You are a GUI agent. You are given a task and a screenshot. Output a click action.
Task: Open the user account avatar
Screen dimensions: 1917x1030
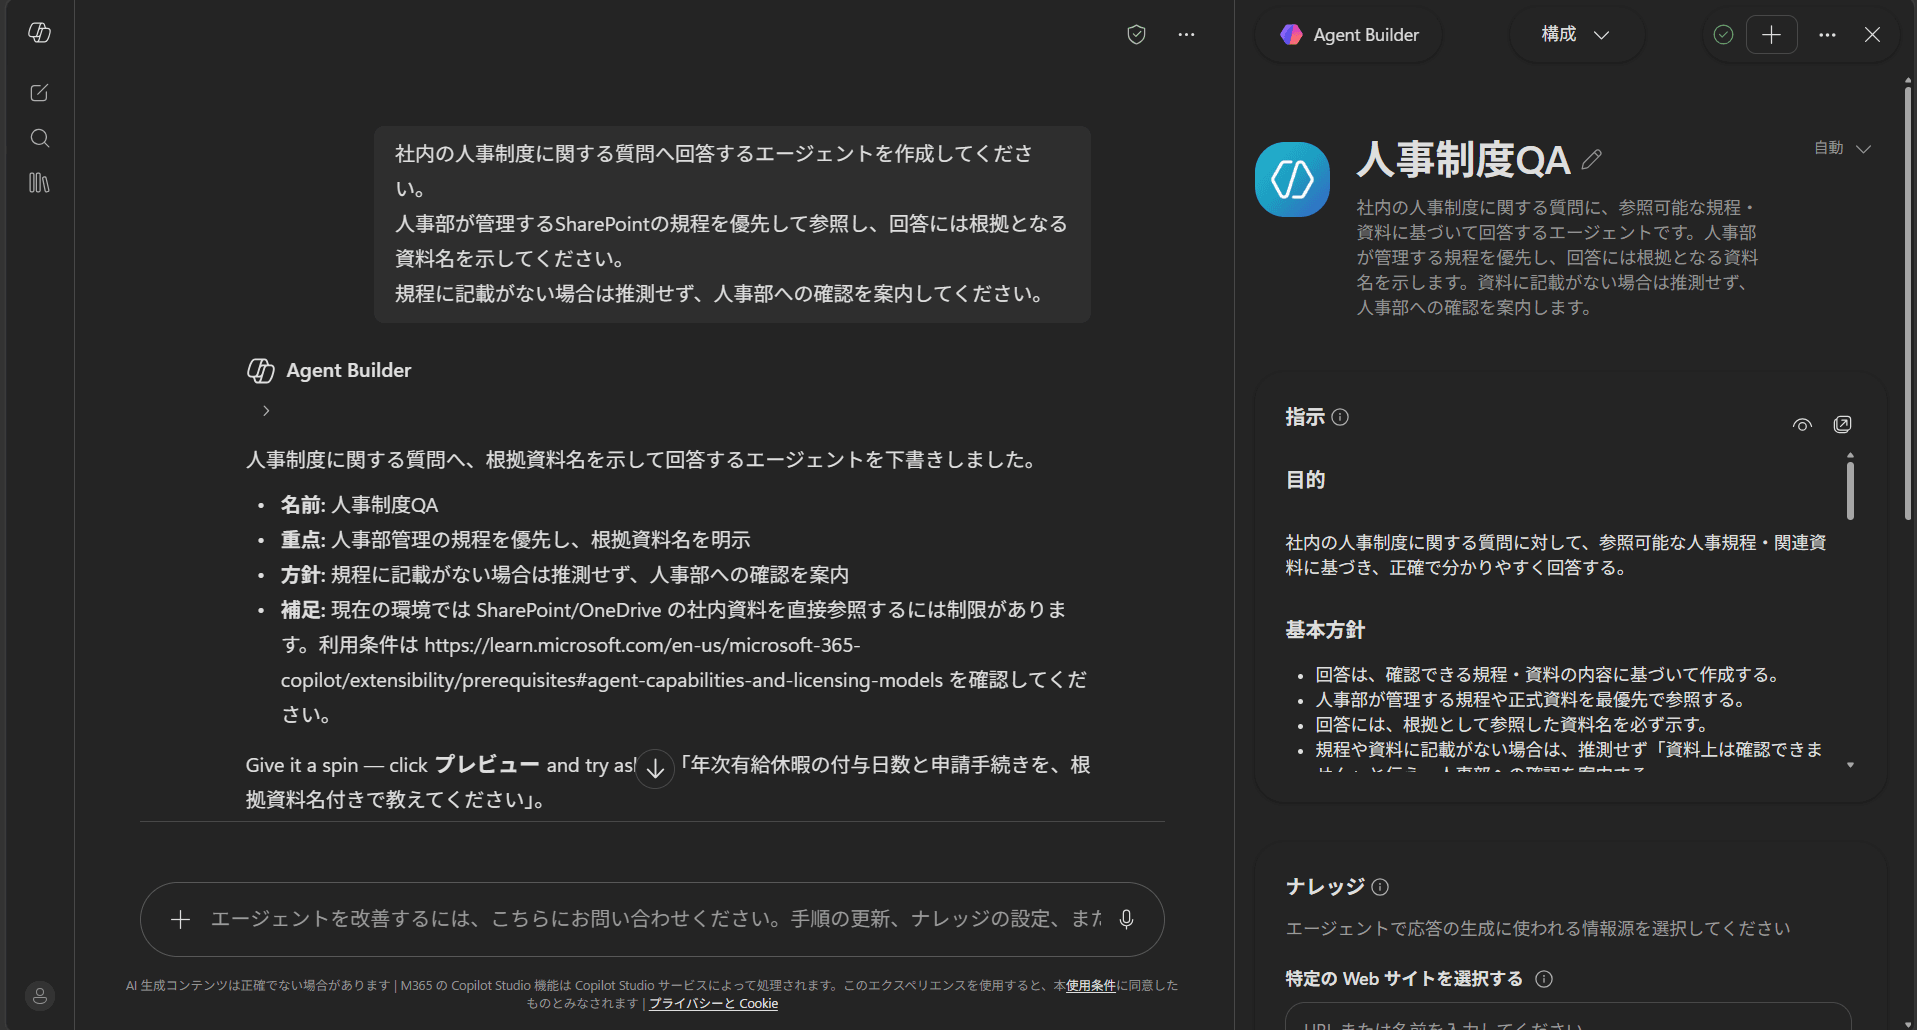point(40,996)
